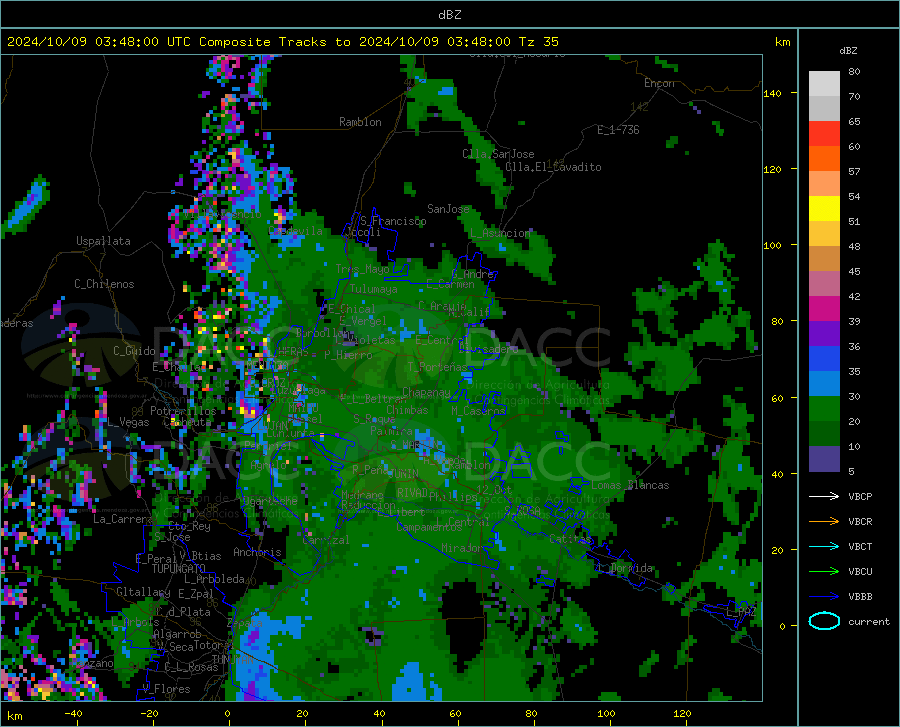Click the 'Potrerillos' place label

point(183,411)
